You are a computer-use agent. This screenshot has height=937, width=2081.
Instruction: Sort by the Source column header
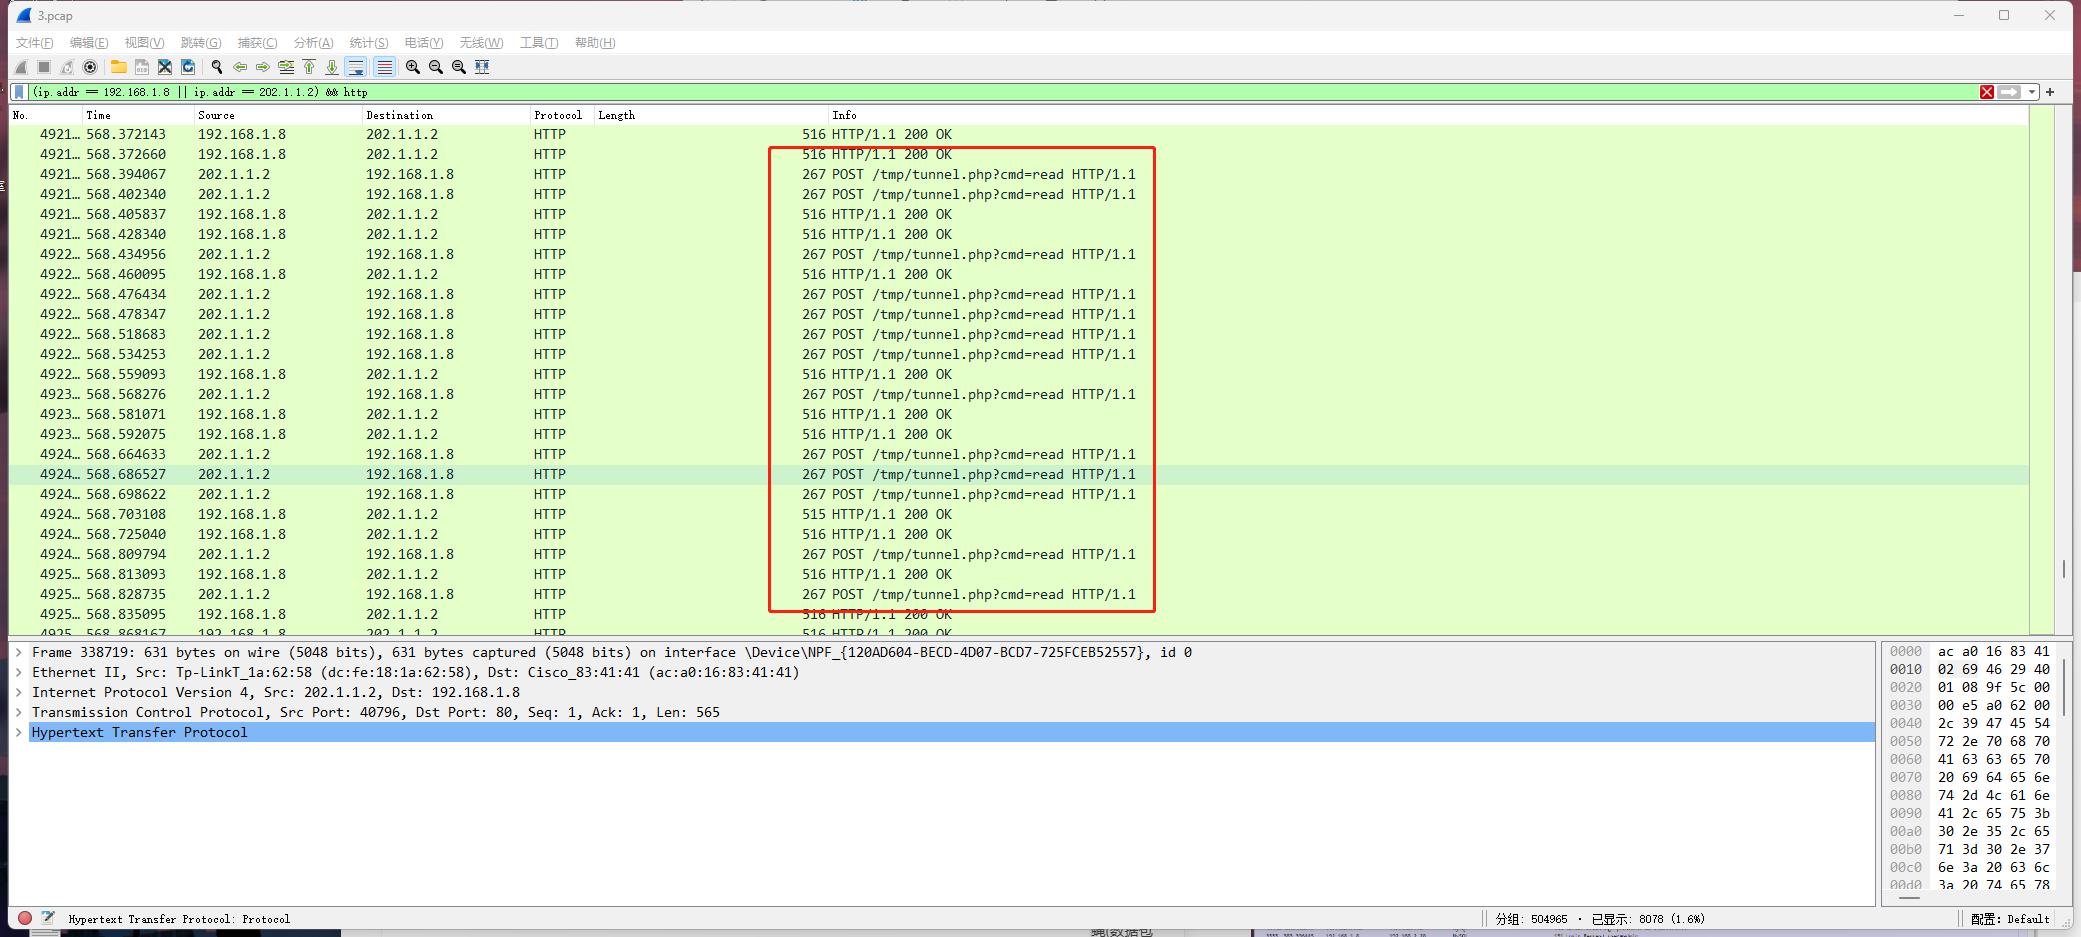(x=278, y=115)
